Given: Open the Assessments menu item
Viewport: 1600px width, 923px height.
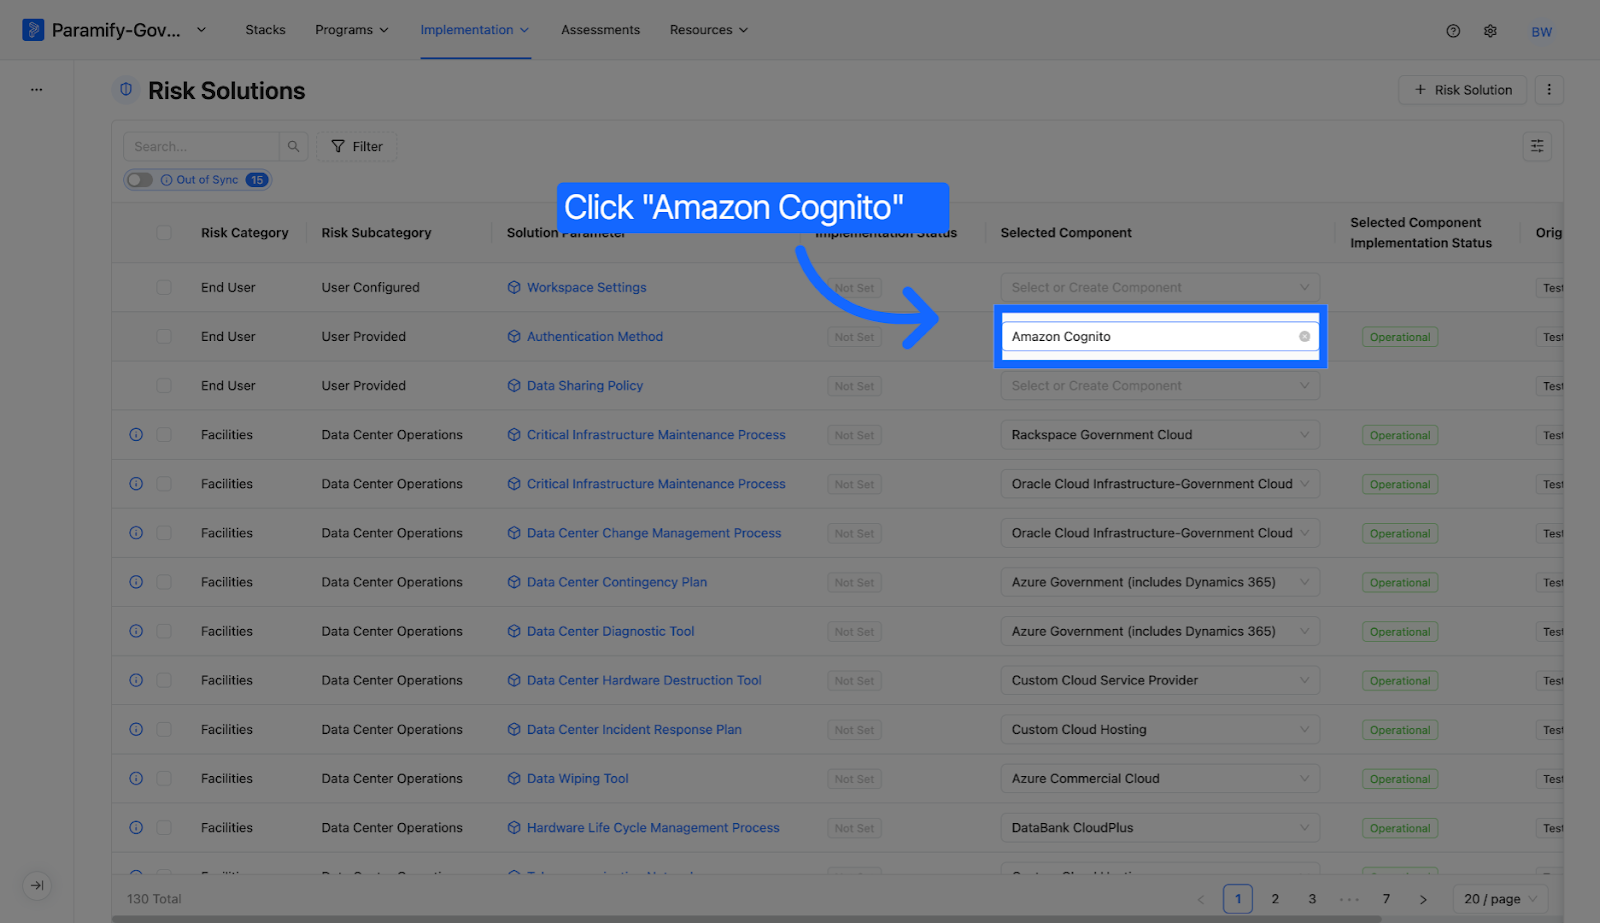Looking at the screenshot, I should tap(600, 30).
